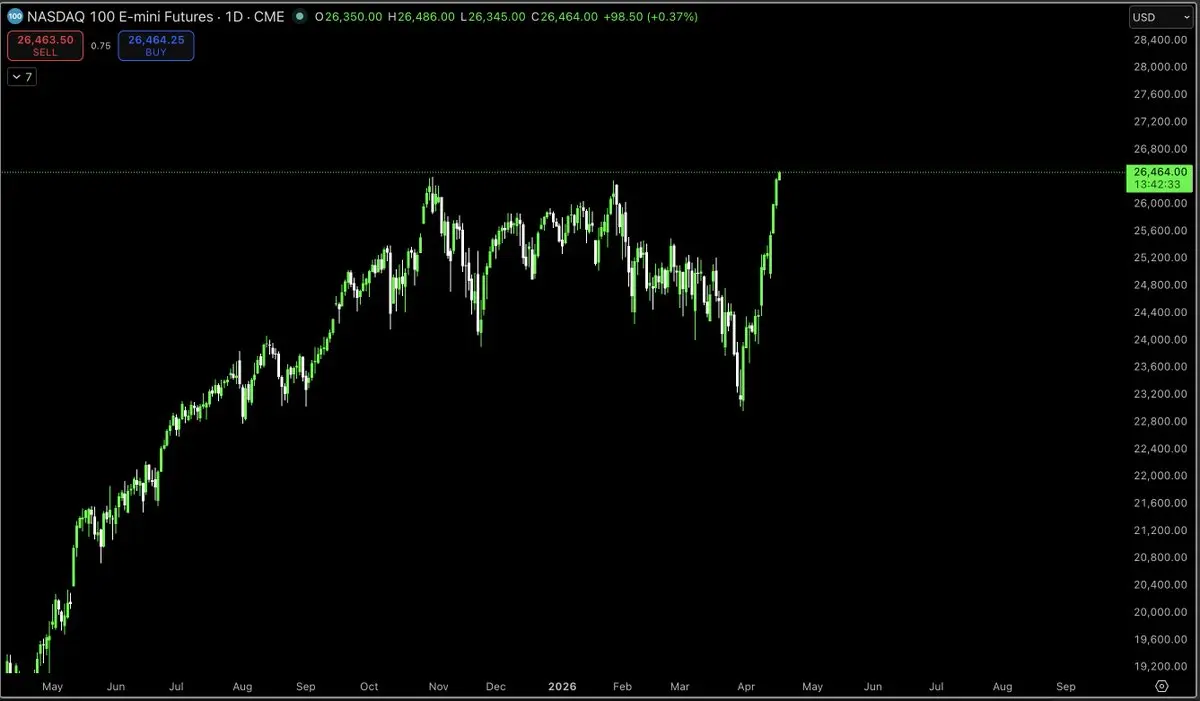Click the Aug label under the candles
This screenshot has width=1200, height=701.
click(x=243, y=687)
